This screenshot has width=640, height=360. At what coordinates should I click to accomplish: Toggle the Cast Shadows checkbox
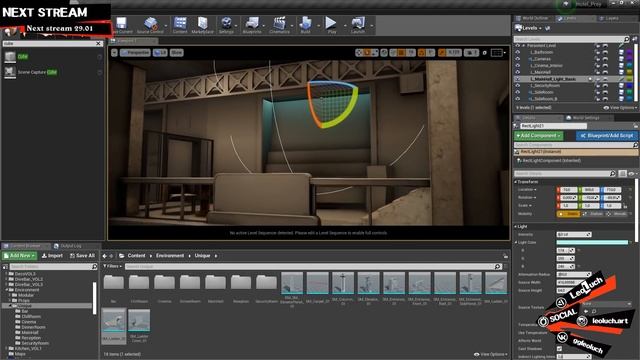coord(559,349)
